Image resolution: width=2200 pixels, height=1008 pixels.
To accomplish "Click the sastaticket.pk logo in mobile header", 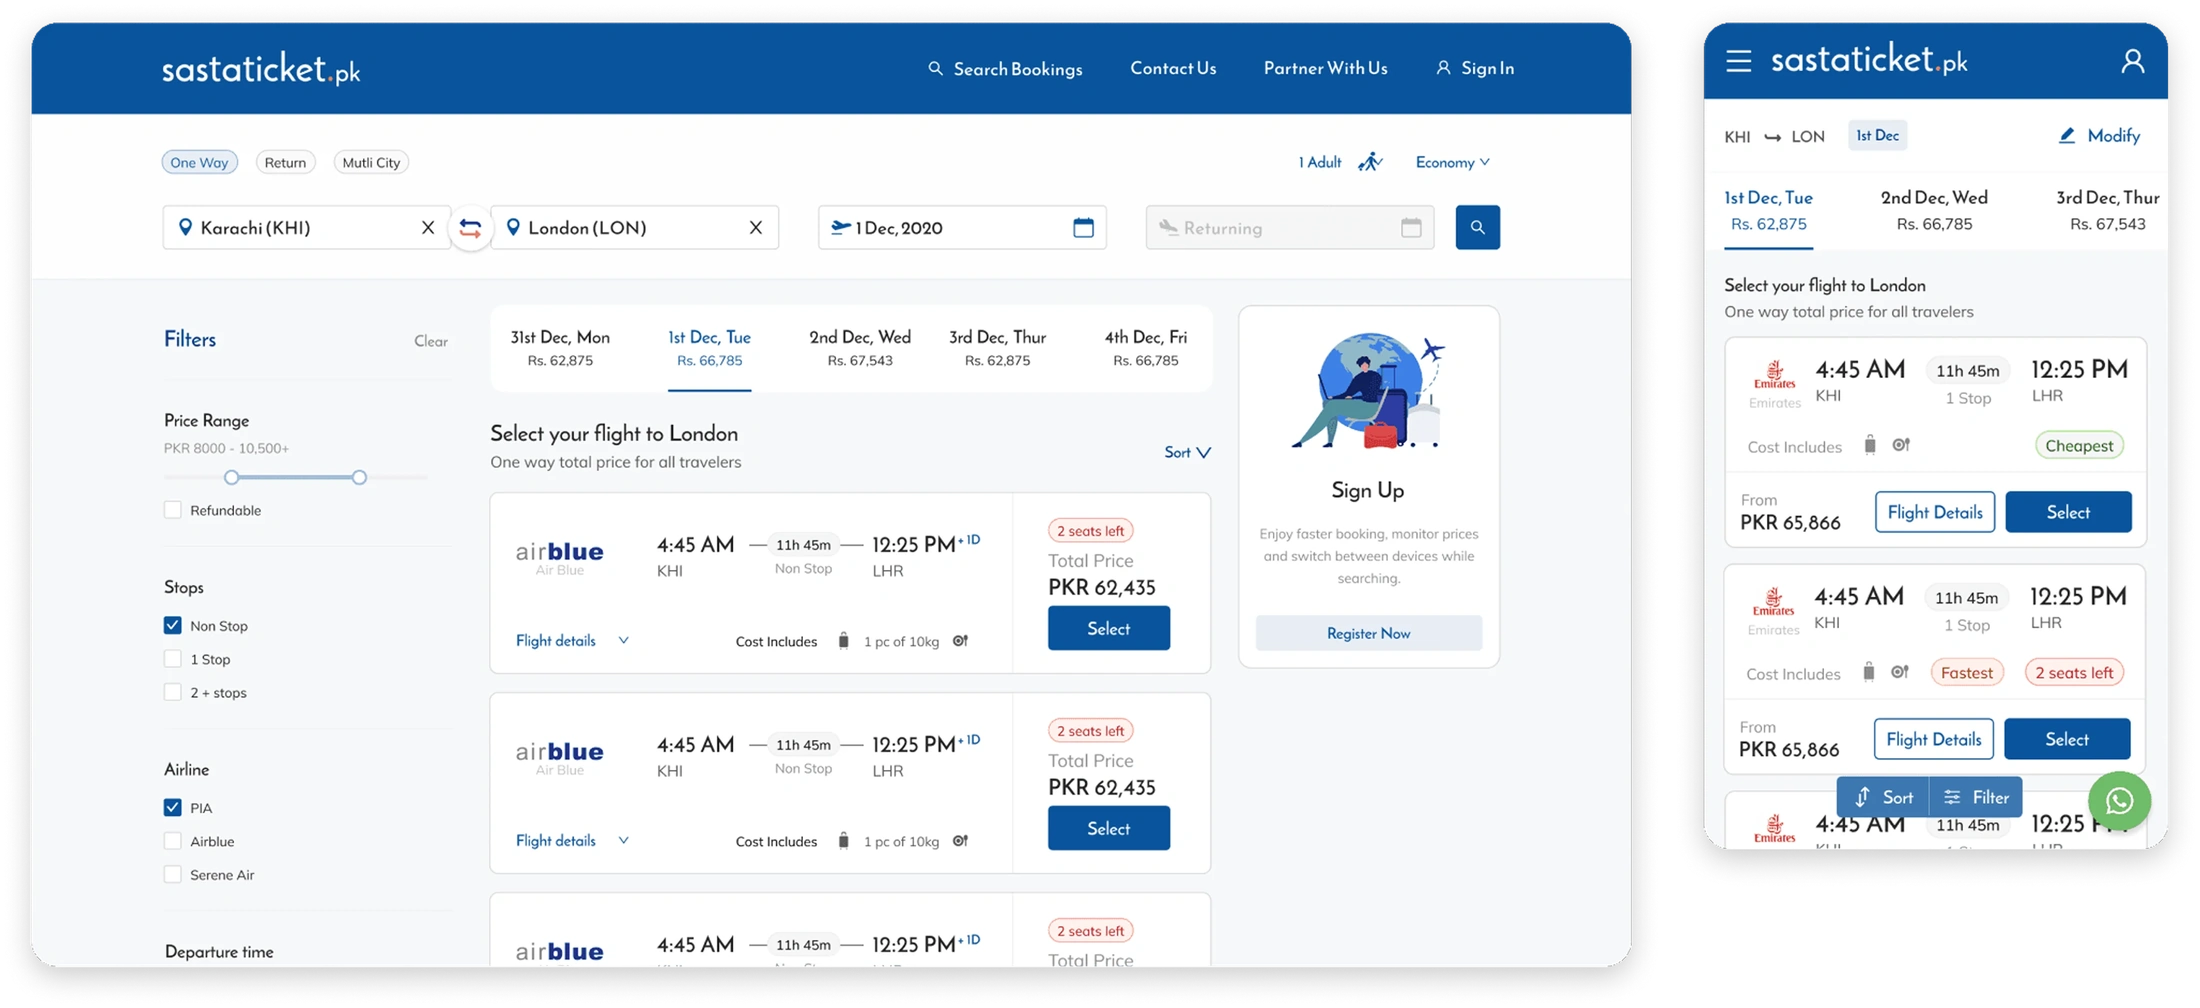I will click(x=1869, y=60).
